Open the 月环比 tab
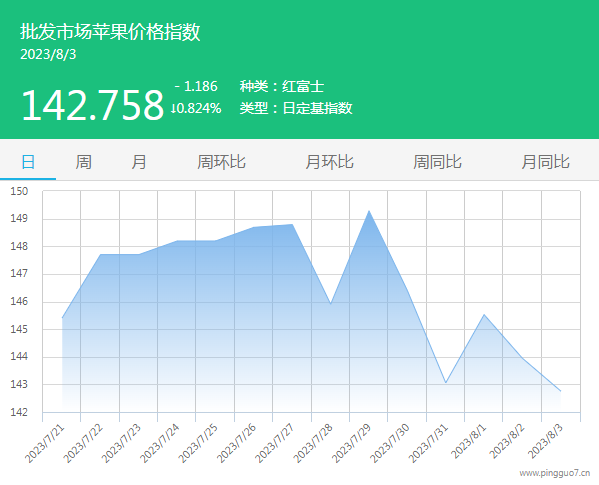 coord(329,162)
